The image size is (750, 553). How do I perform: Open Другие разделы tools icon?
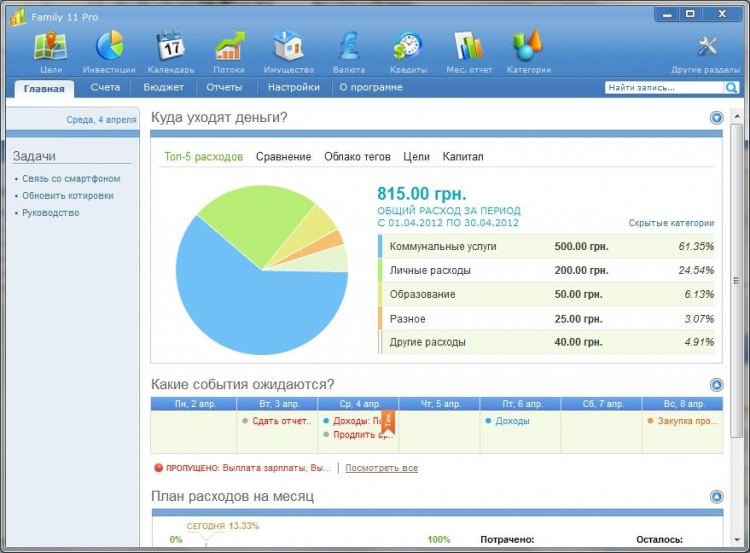coord(707,46)
